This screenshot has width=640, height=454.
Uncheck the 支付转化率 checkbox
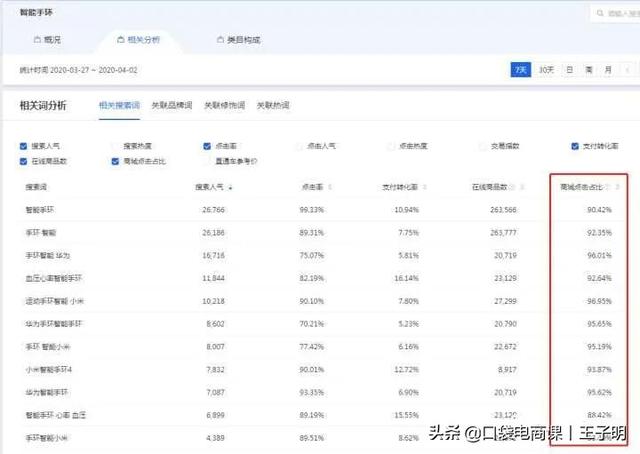point(575,146)
